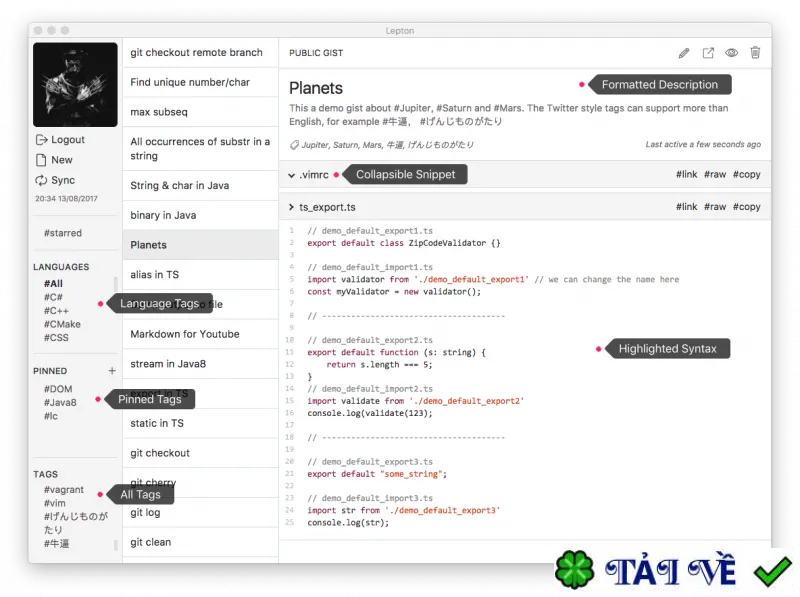The width and height of the screenshot is (800, 597).
Task: Toggle the eye visibility icon
Action: pos(732,53)
